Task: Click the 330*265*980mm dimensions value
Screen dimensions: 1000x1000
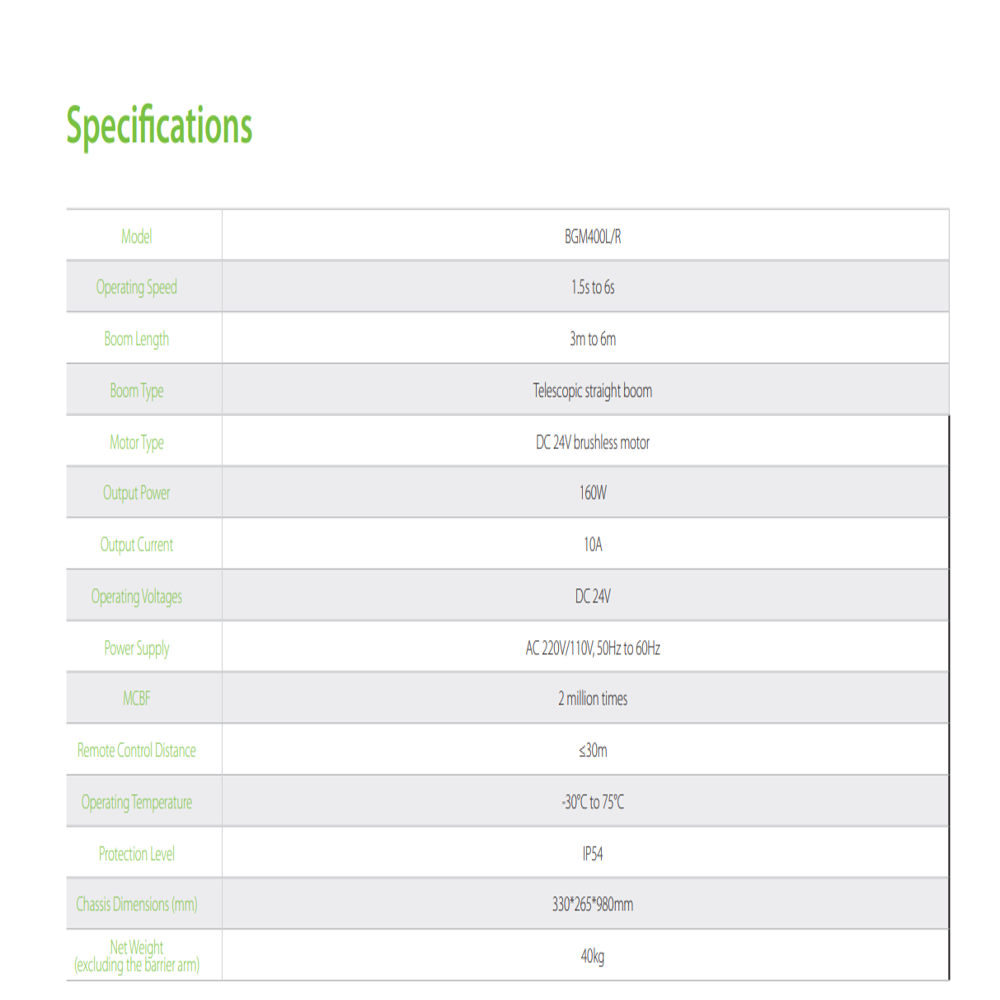Action: (x=592, y=904)
